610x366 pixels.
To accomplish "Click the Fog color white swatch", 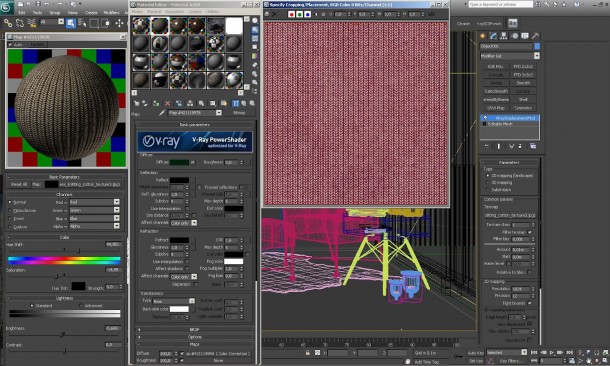I will point(233,261).
